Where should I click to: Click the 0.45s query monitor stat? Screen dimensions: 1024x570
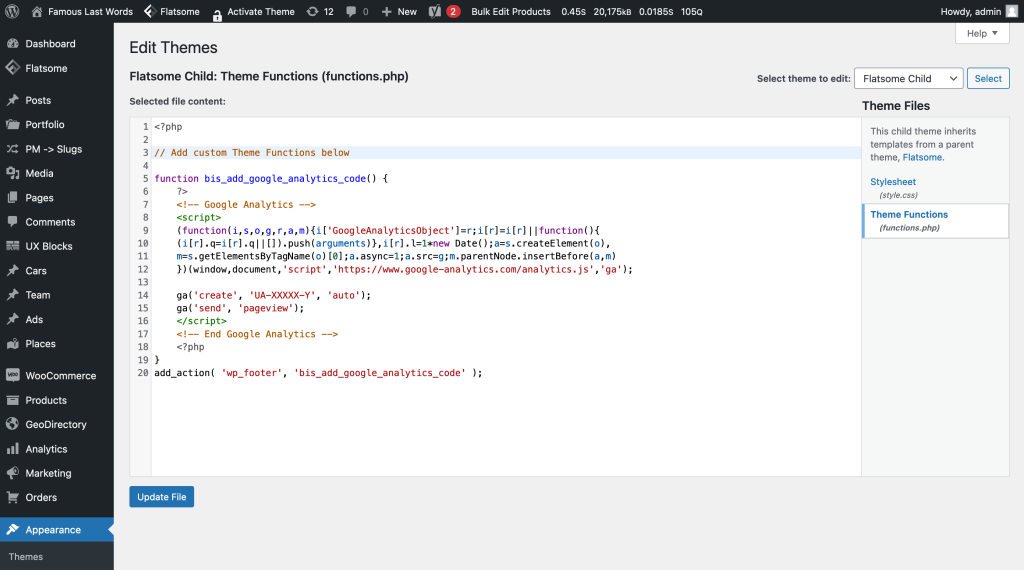(573, 12)
